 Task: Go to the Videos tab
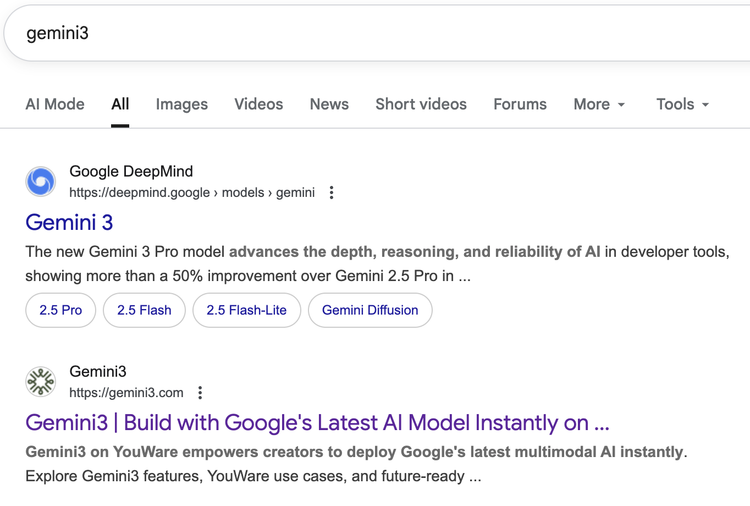(258, 104)
